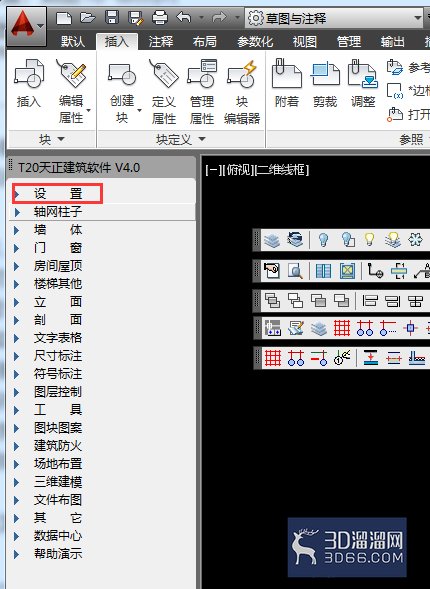Click the 定义属性 tag icon button

coord(164,91)
